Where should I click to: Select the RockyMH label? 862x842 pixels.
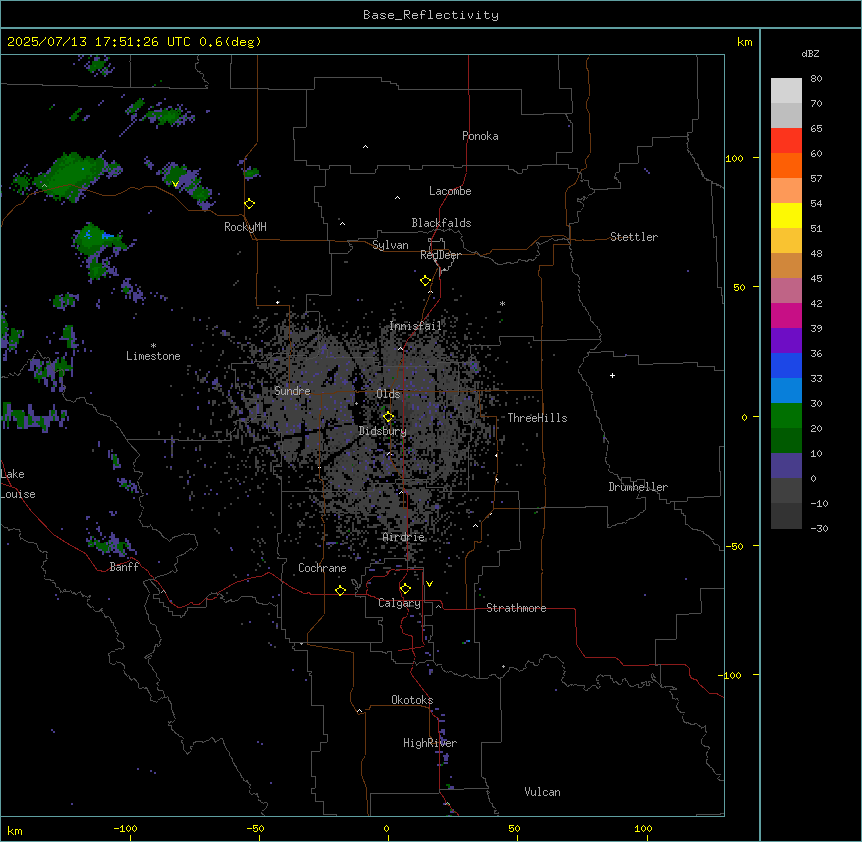click(245, 227)
